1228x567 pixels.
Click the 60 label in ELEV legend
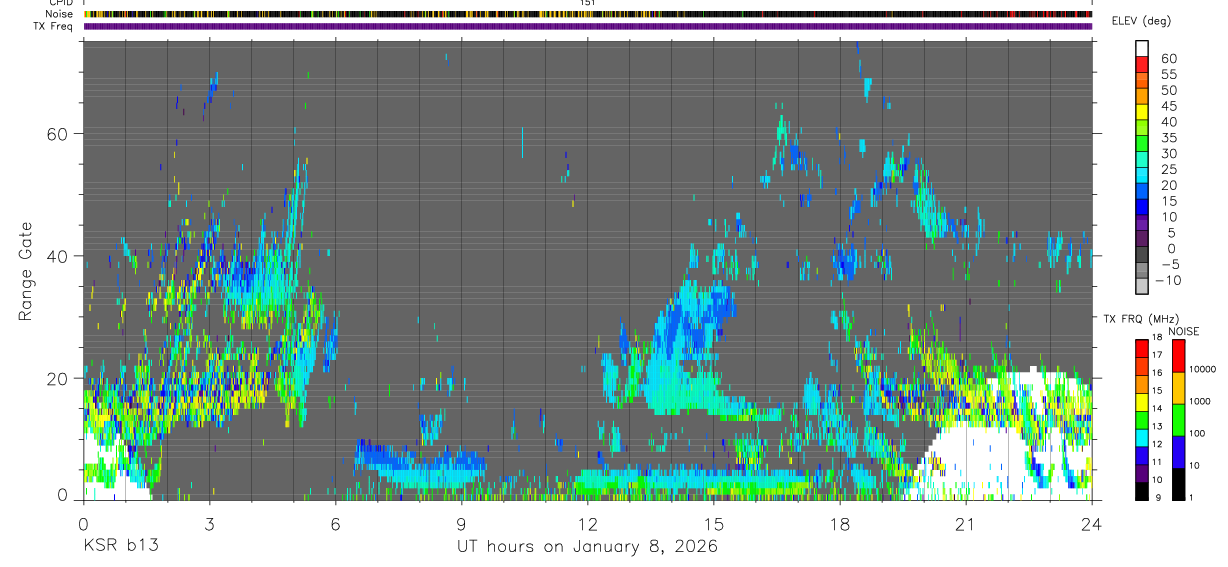1168,59
